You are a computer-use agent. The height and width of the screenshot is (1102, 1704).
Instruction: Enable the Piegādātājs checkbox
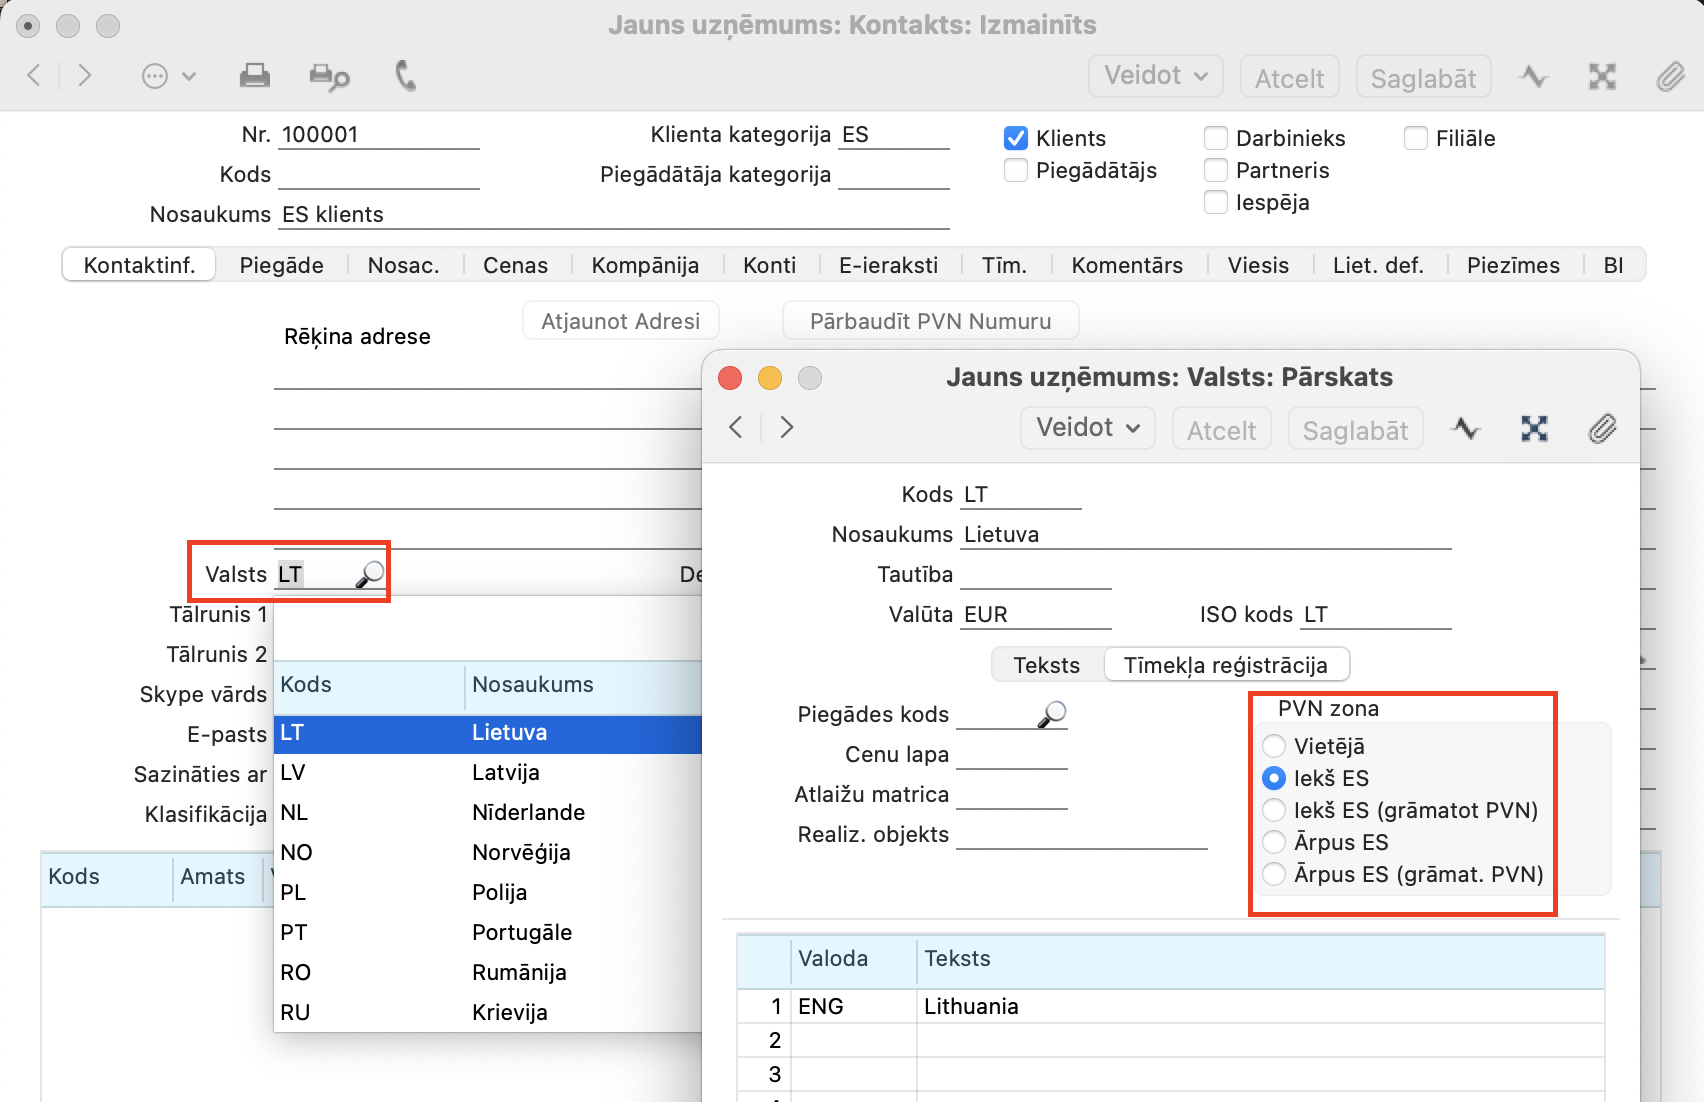click(x=1016, y=170)
